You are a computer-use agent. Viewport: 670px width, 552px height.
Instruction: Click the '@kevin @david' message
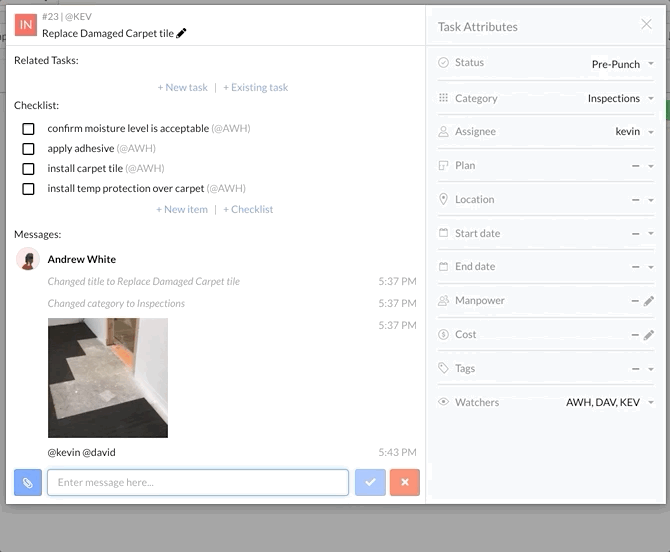pyautogui.click(x=81, y=452)
